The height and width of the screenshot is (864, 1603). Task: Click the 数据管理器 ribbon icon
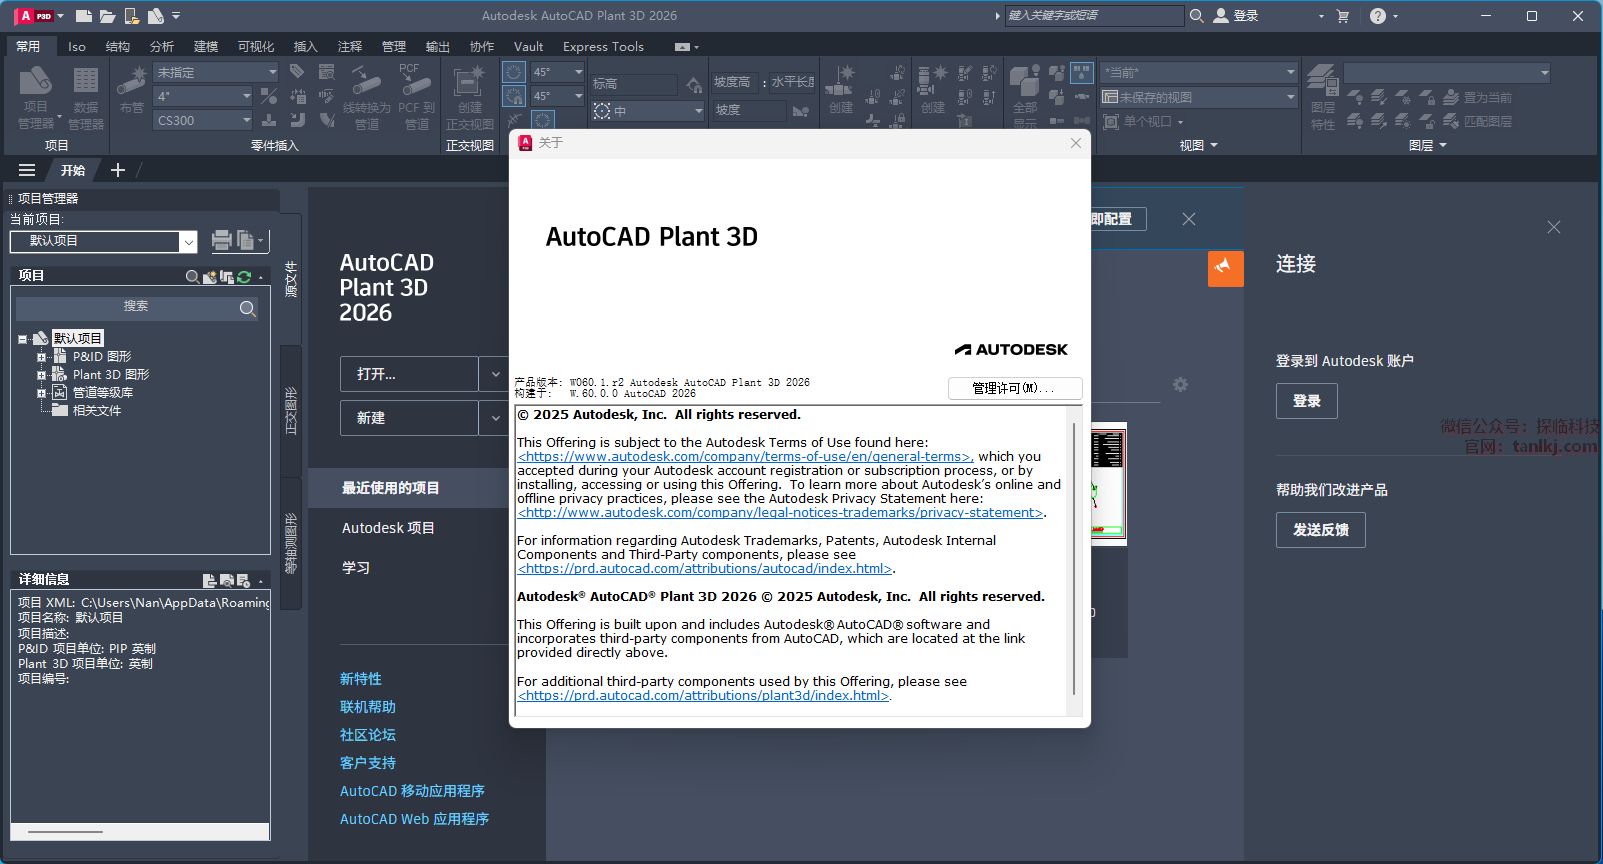point(86,97)
